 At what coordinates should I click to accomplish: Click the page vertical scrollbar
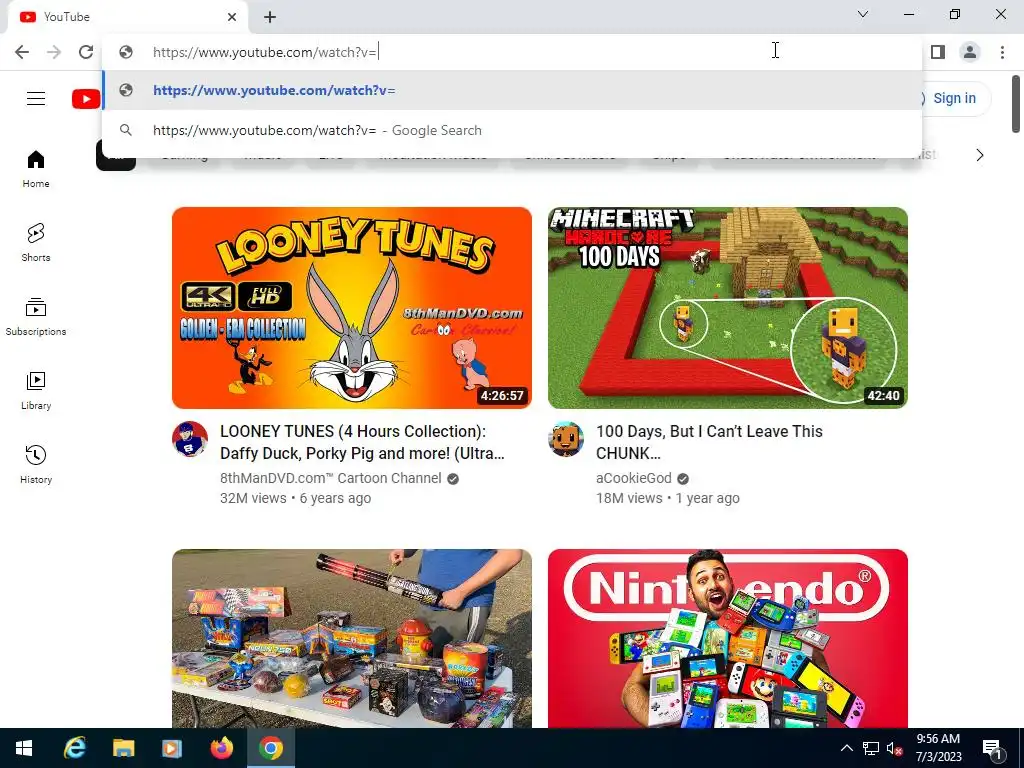[x=1016, y=104]
